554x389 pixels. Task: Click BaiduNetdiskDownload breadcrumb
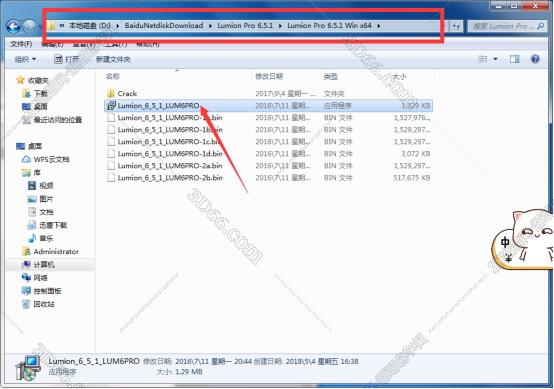pyautogui.click(x=164, y=25)
